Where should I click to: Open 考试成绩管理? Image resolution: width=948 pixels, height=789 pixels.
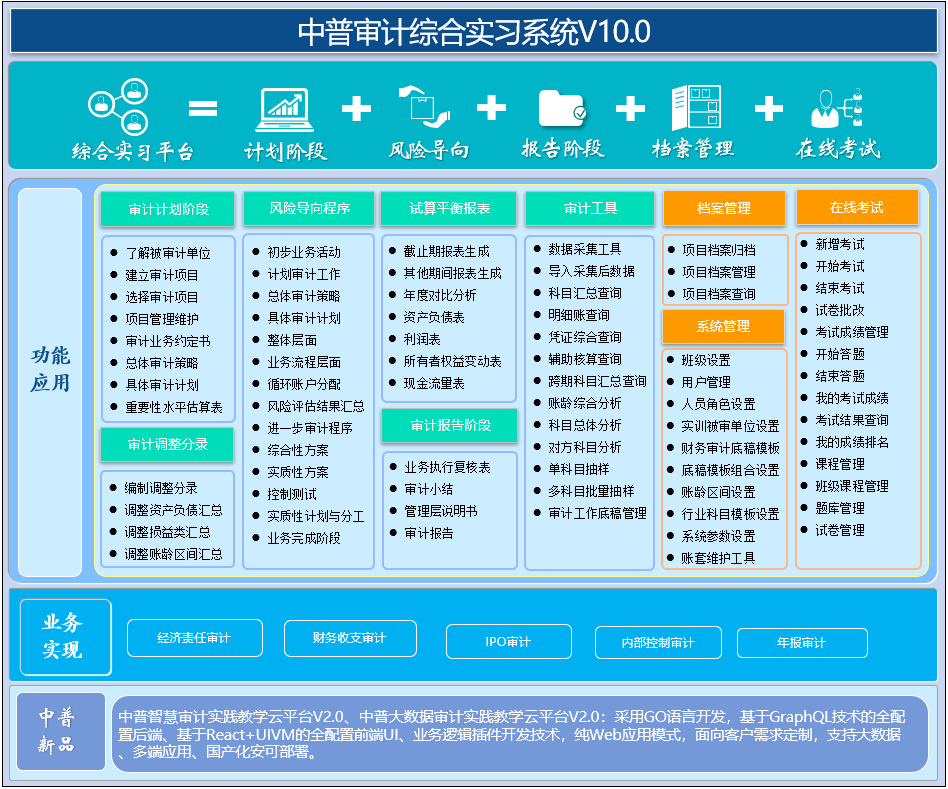tap(851, 332)
